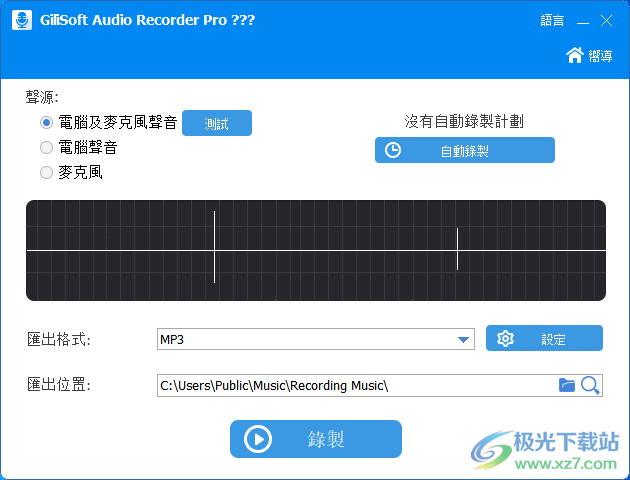Expand the 匯出格式 MP3 dropdown arrow
This screenshot has width=630, height=480.
pyautogui.click(x=463, y=340)
